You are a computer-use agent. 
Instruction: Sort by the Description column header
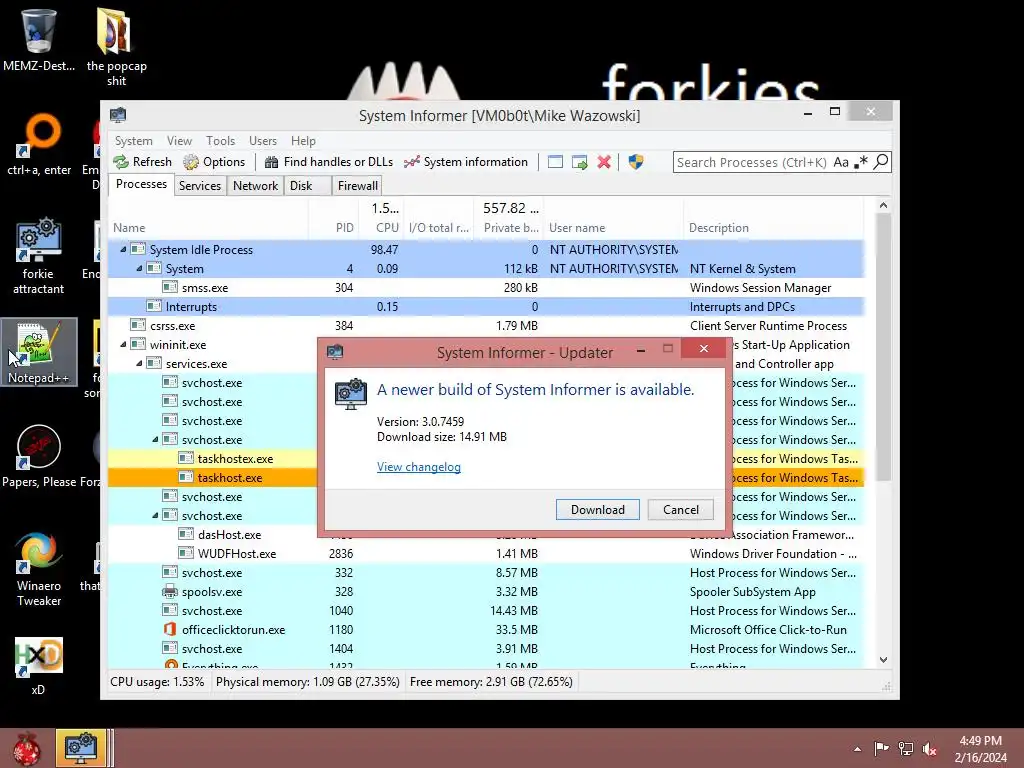click(x=773, y=228)
